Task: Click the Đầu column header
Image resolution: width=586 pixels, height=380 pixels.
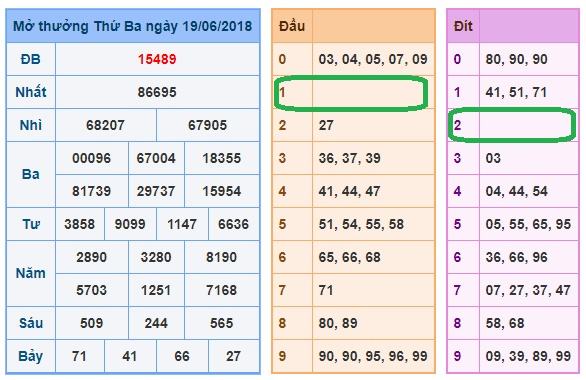Action: click(x=292, y=26)
